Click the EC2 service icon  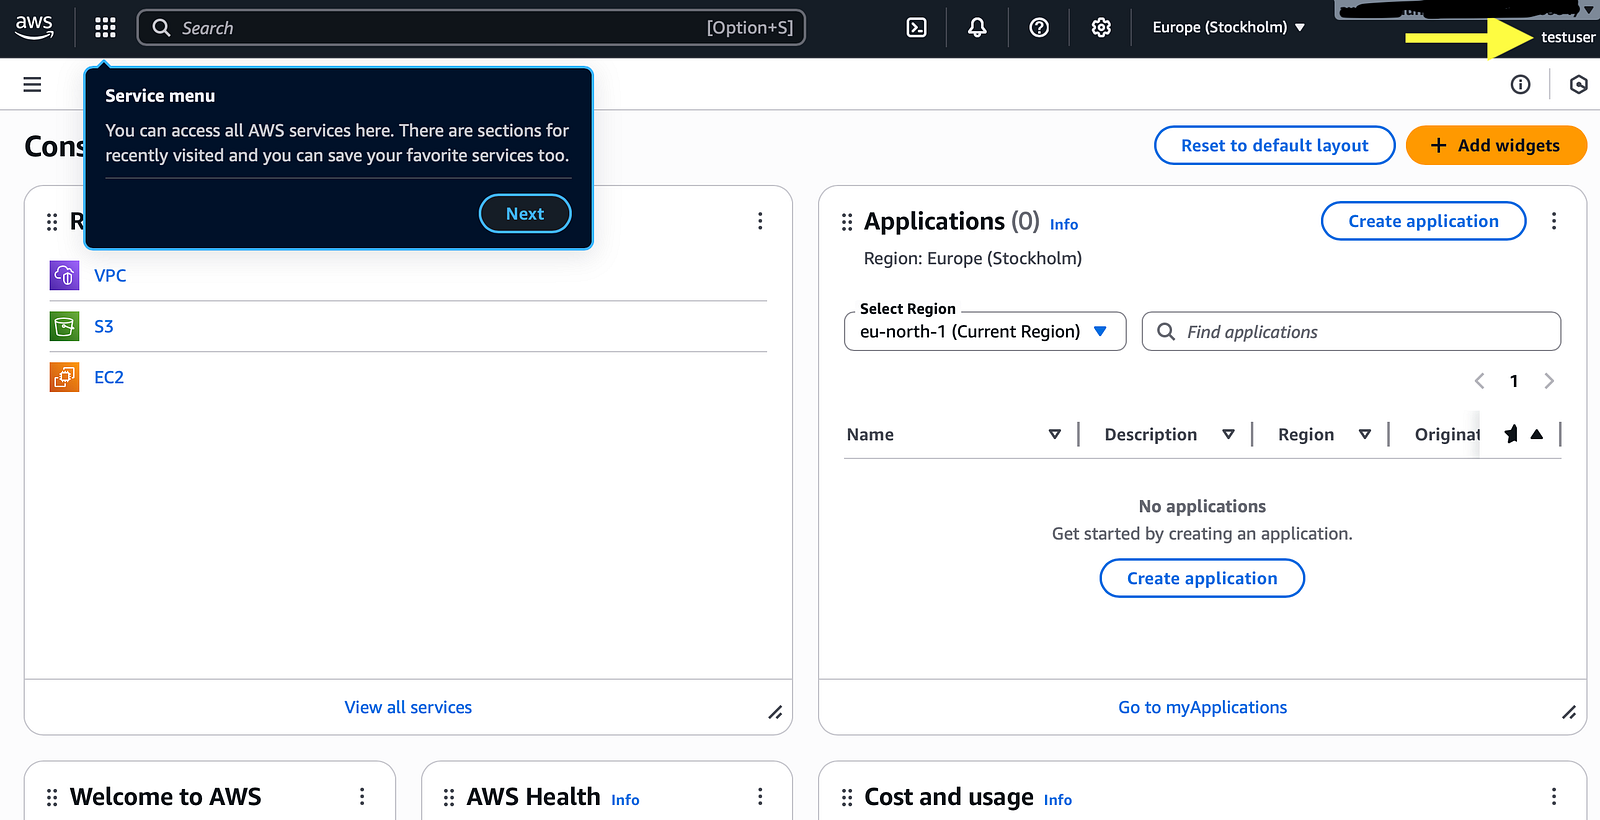point(64,377)
